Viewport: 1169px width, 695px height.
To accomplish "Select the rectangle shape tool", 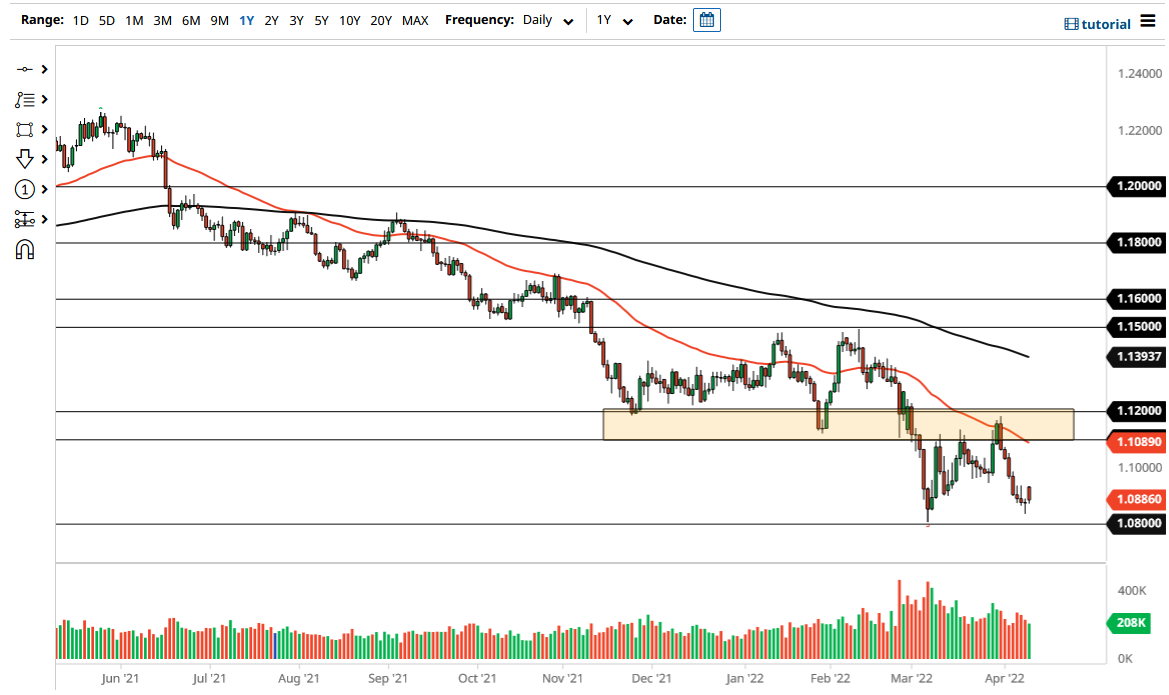I will (25, 128).
